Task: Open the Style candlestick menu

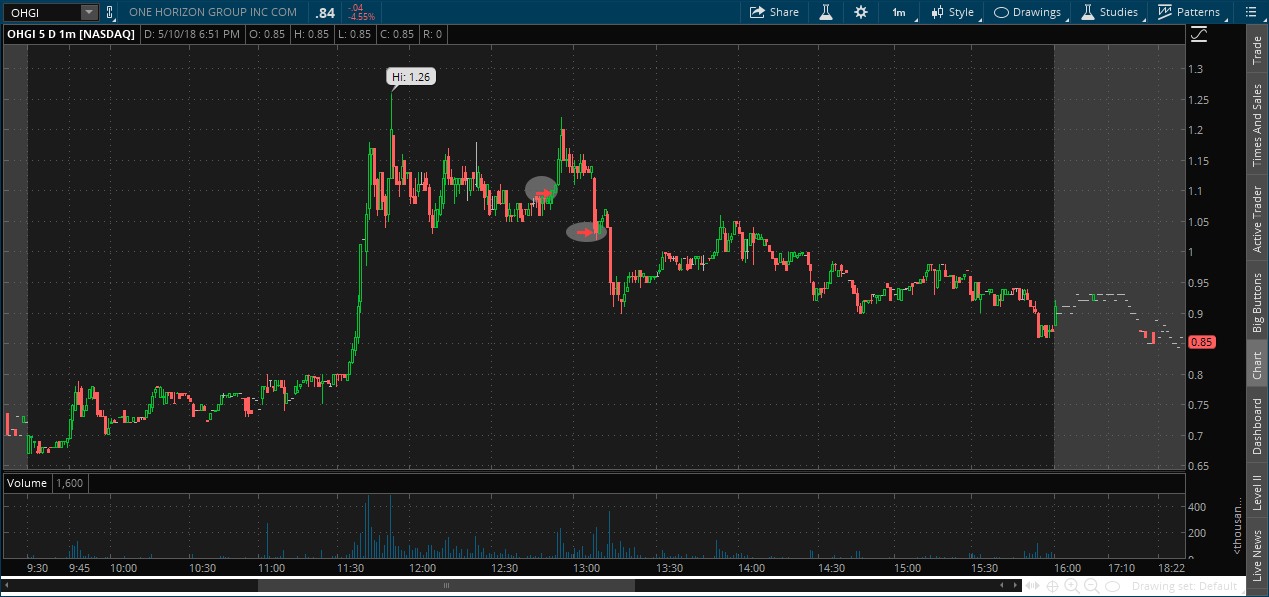Action: pyautogui.click(x=951, y=12)
